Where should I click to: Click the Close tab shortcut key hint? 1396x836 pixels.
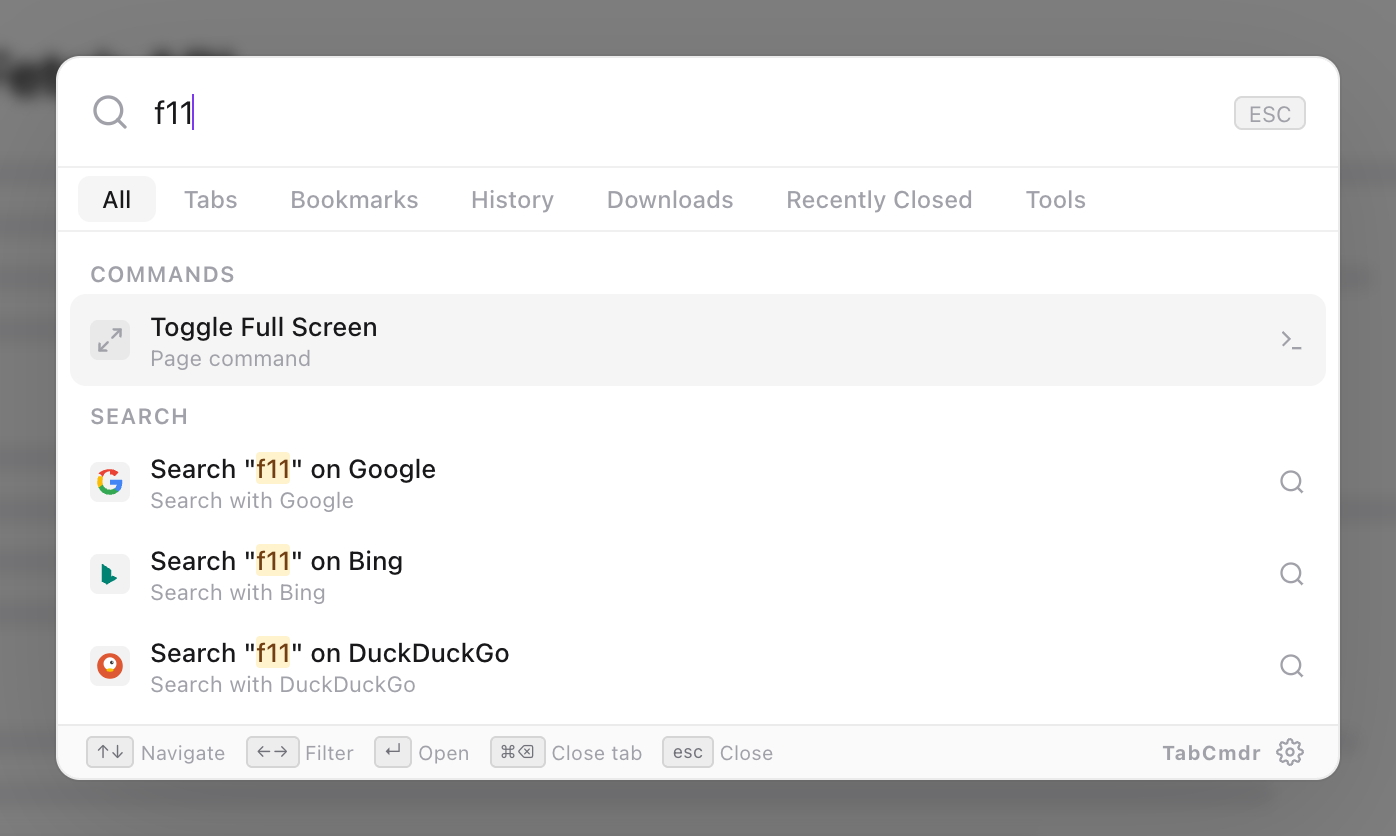point(517,752)
